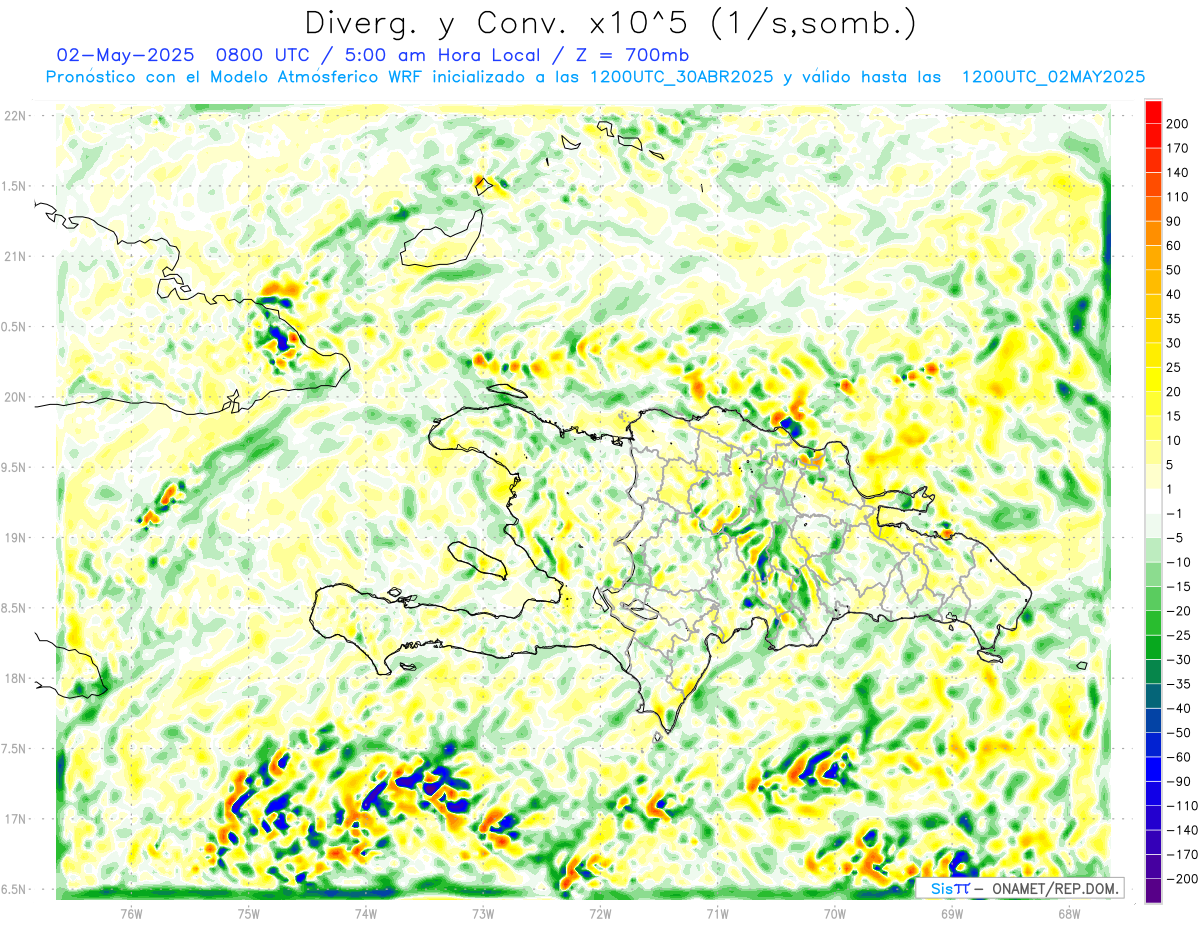Click the positive '30' color scale label

(1175, 343)
